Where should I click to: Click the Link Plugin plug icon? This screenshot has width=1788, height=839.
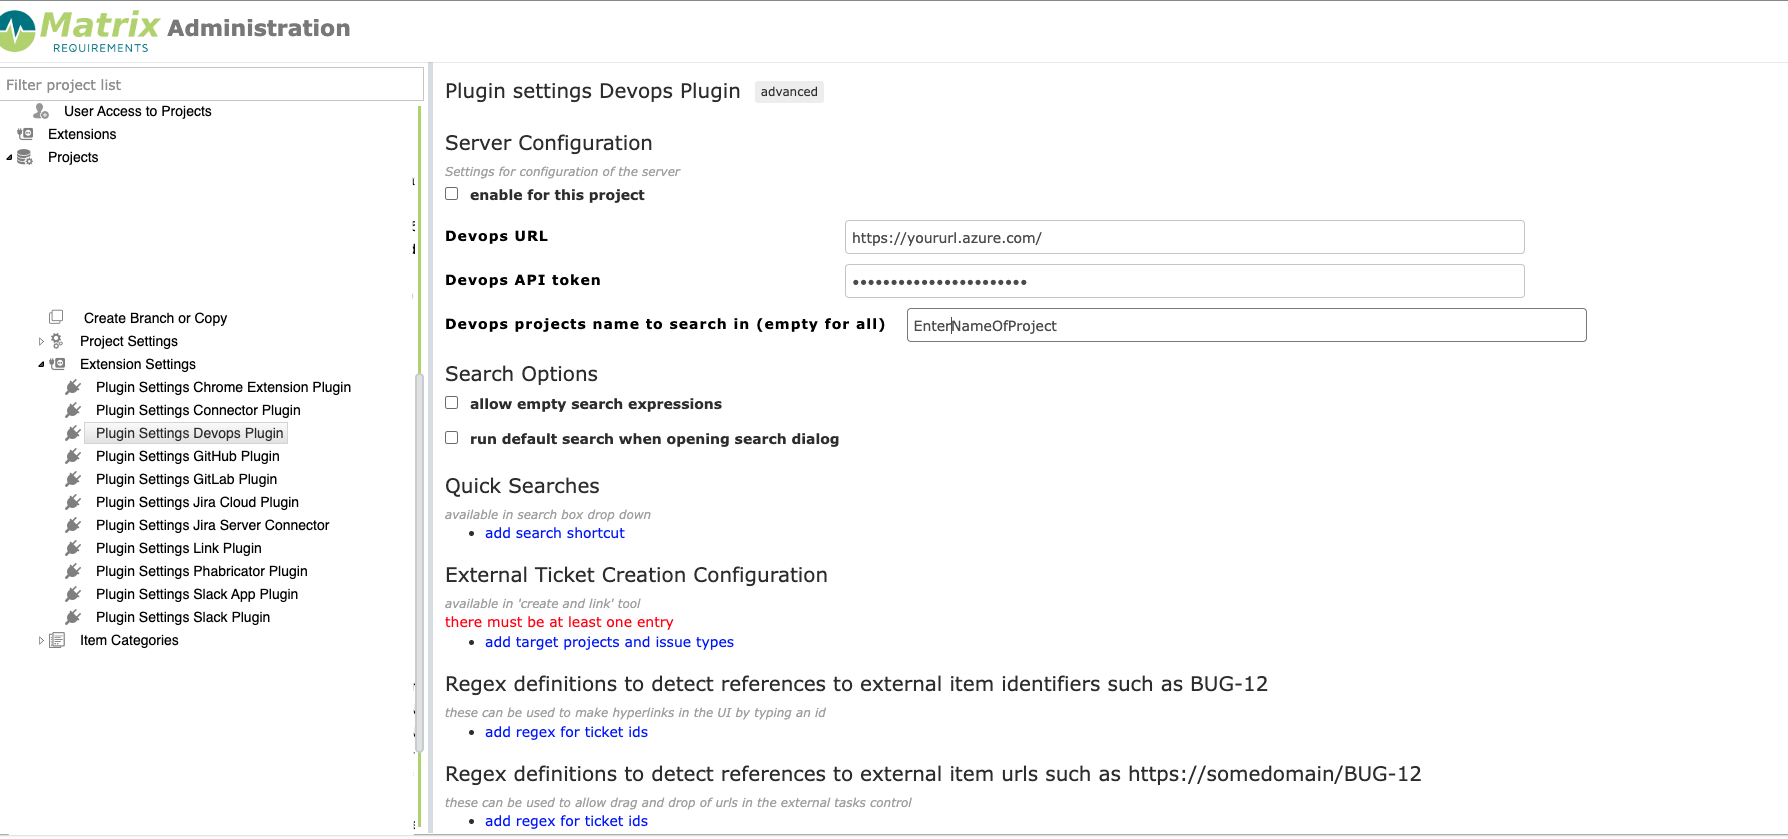coord(73,548)
